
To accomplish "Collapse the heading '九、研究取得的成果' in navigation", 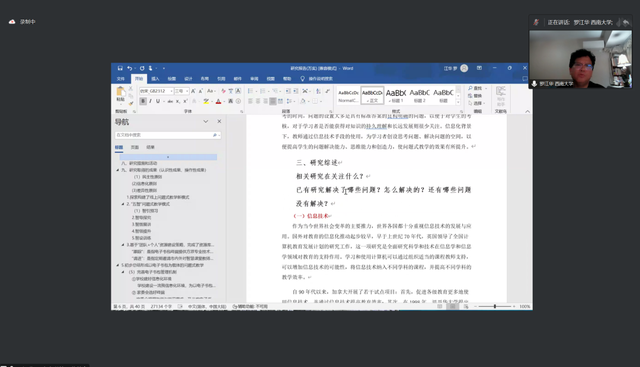I will click(118, 170).
